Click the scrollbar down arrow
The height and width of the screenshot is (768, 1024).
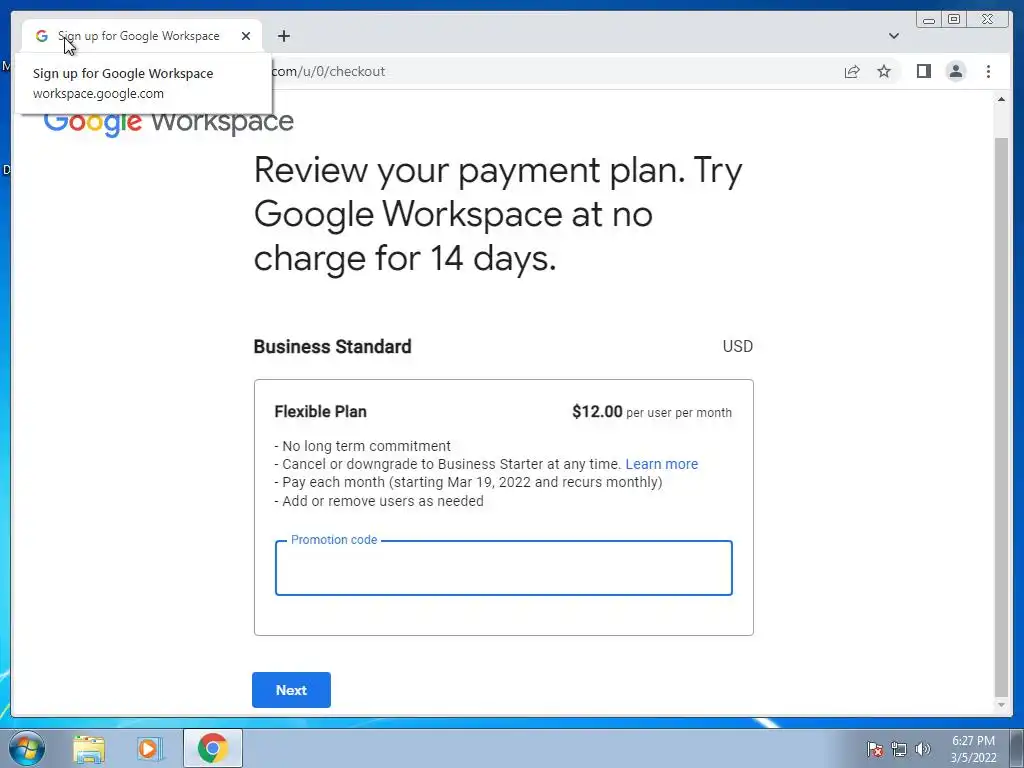point(1001,705)
